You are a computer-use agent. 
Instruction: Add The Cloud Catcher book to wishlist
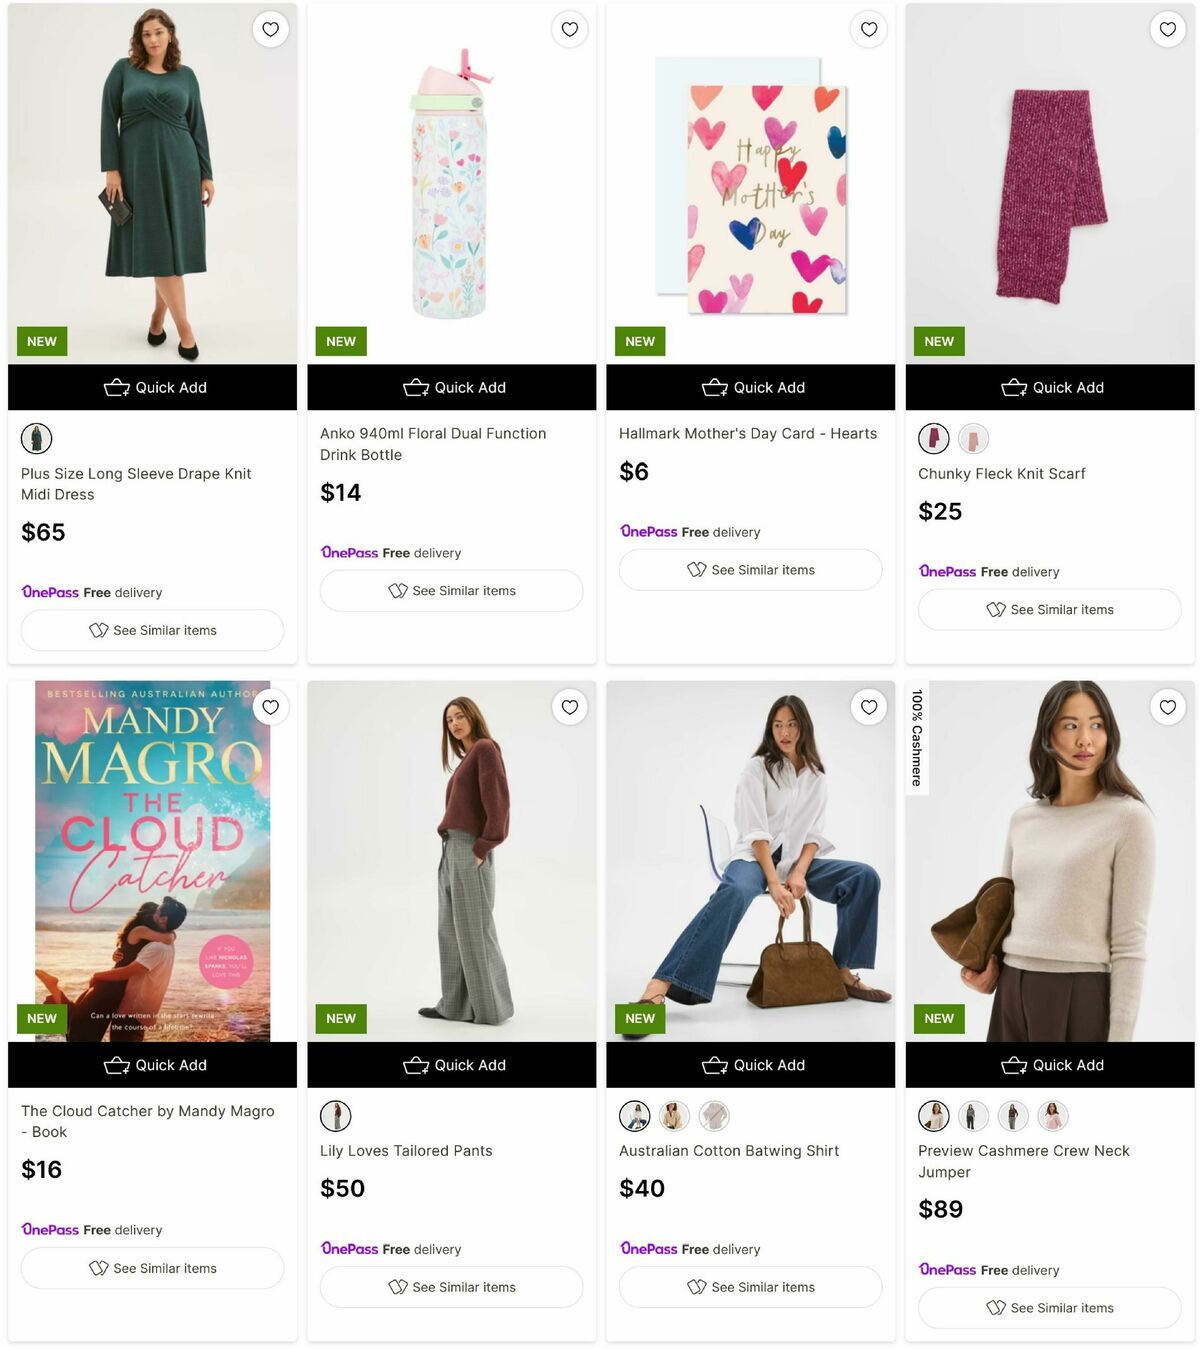270,707
